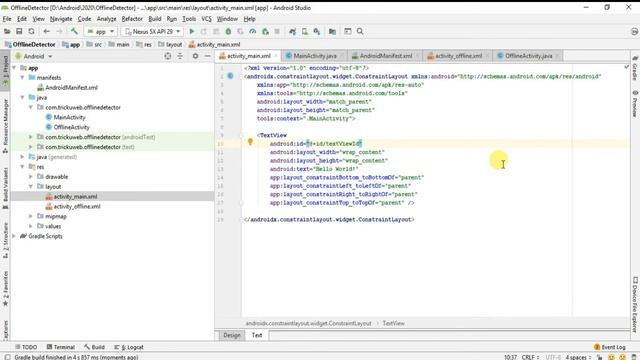640x360 pixels.
Task: Collapse the layout folder
Action: tap(31, 187)
